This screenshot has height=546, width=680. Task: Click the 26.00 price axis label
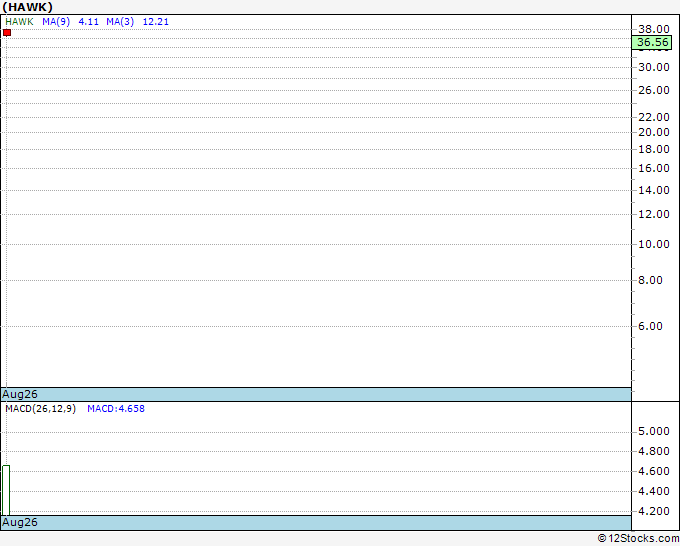tap(654, 90)
